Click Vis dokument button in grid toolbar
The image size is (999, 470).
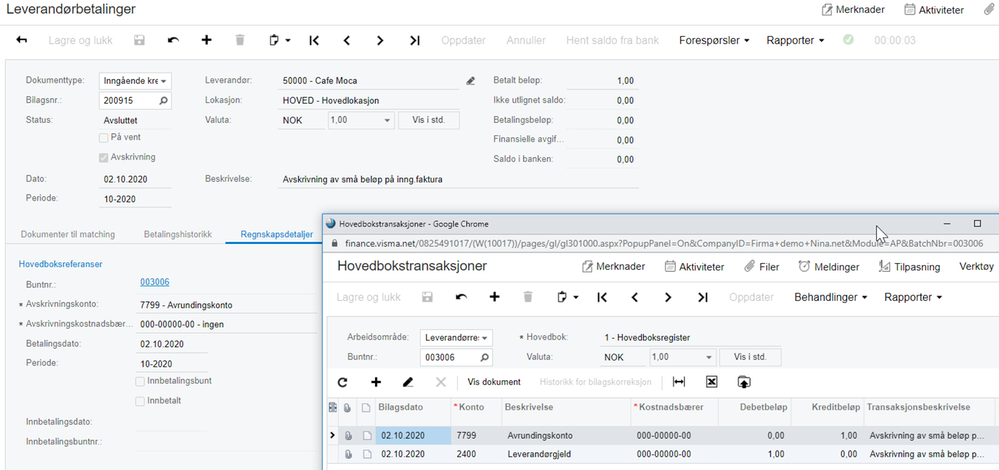[494, 382]
